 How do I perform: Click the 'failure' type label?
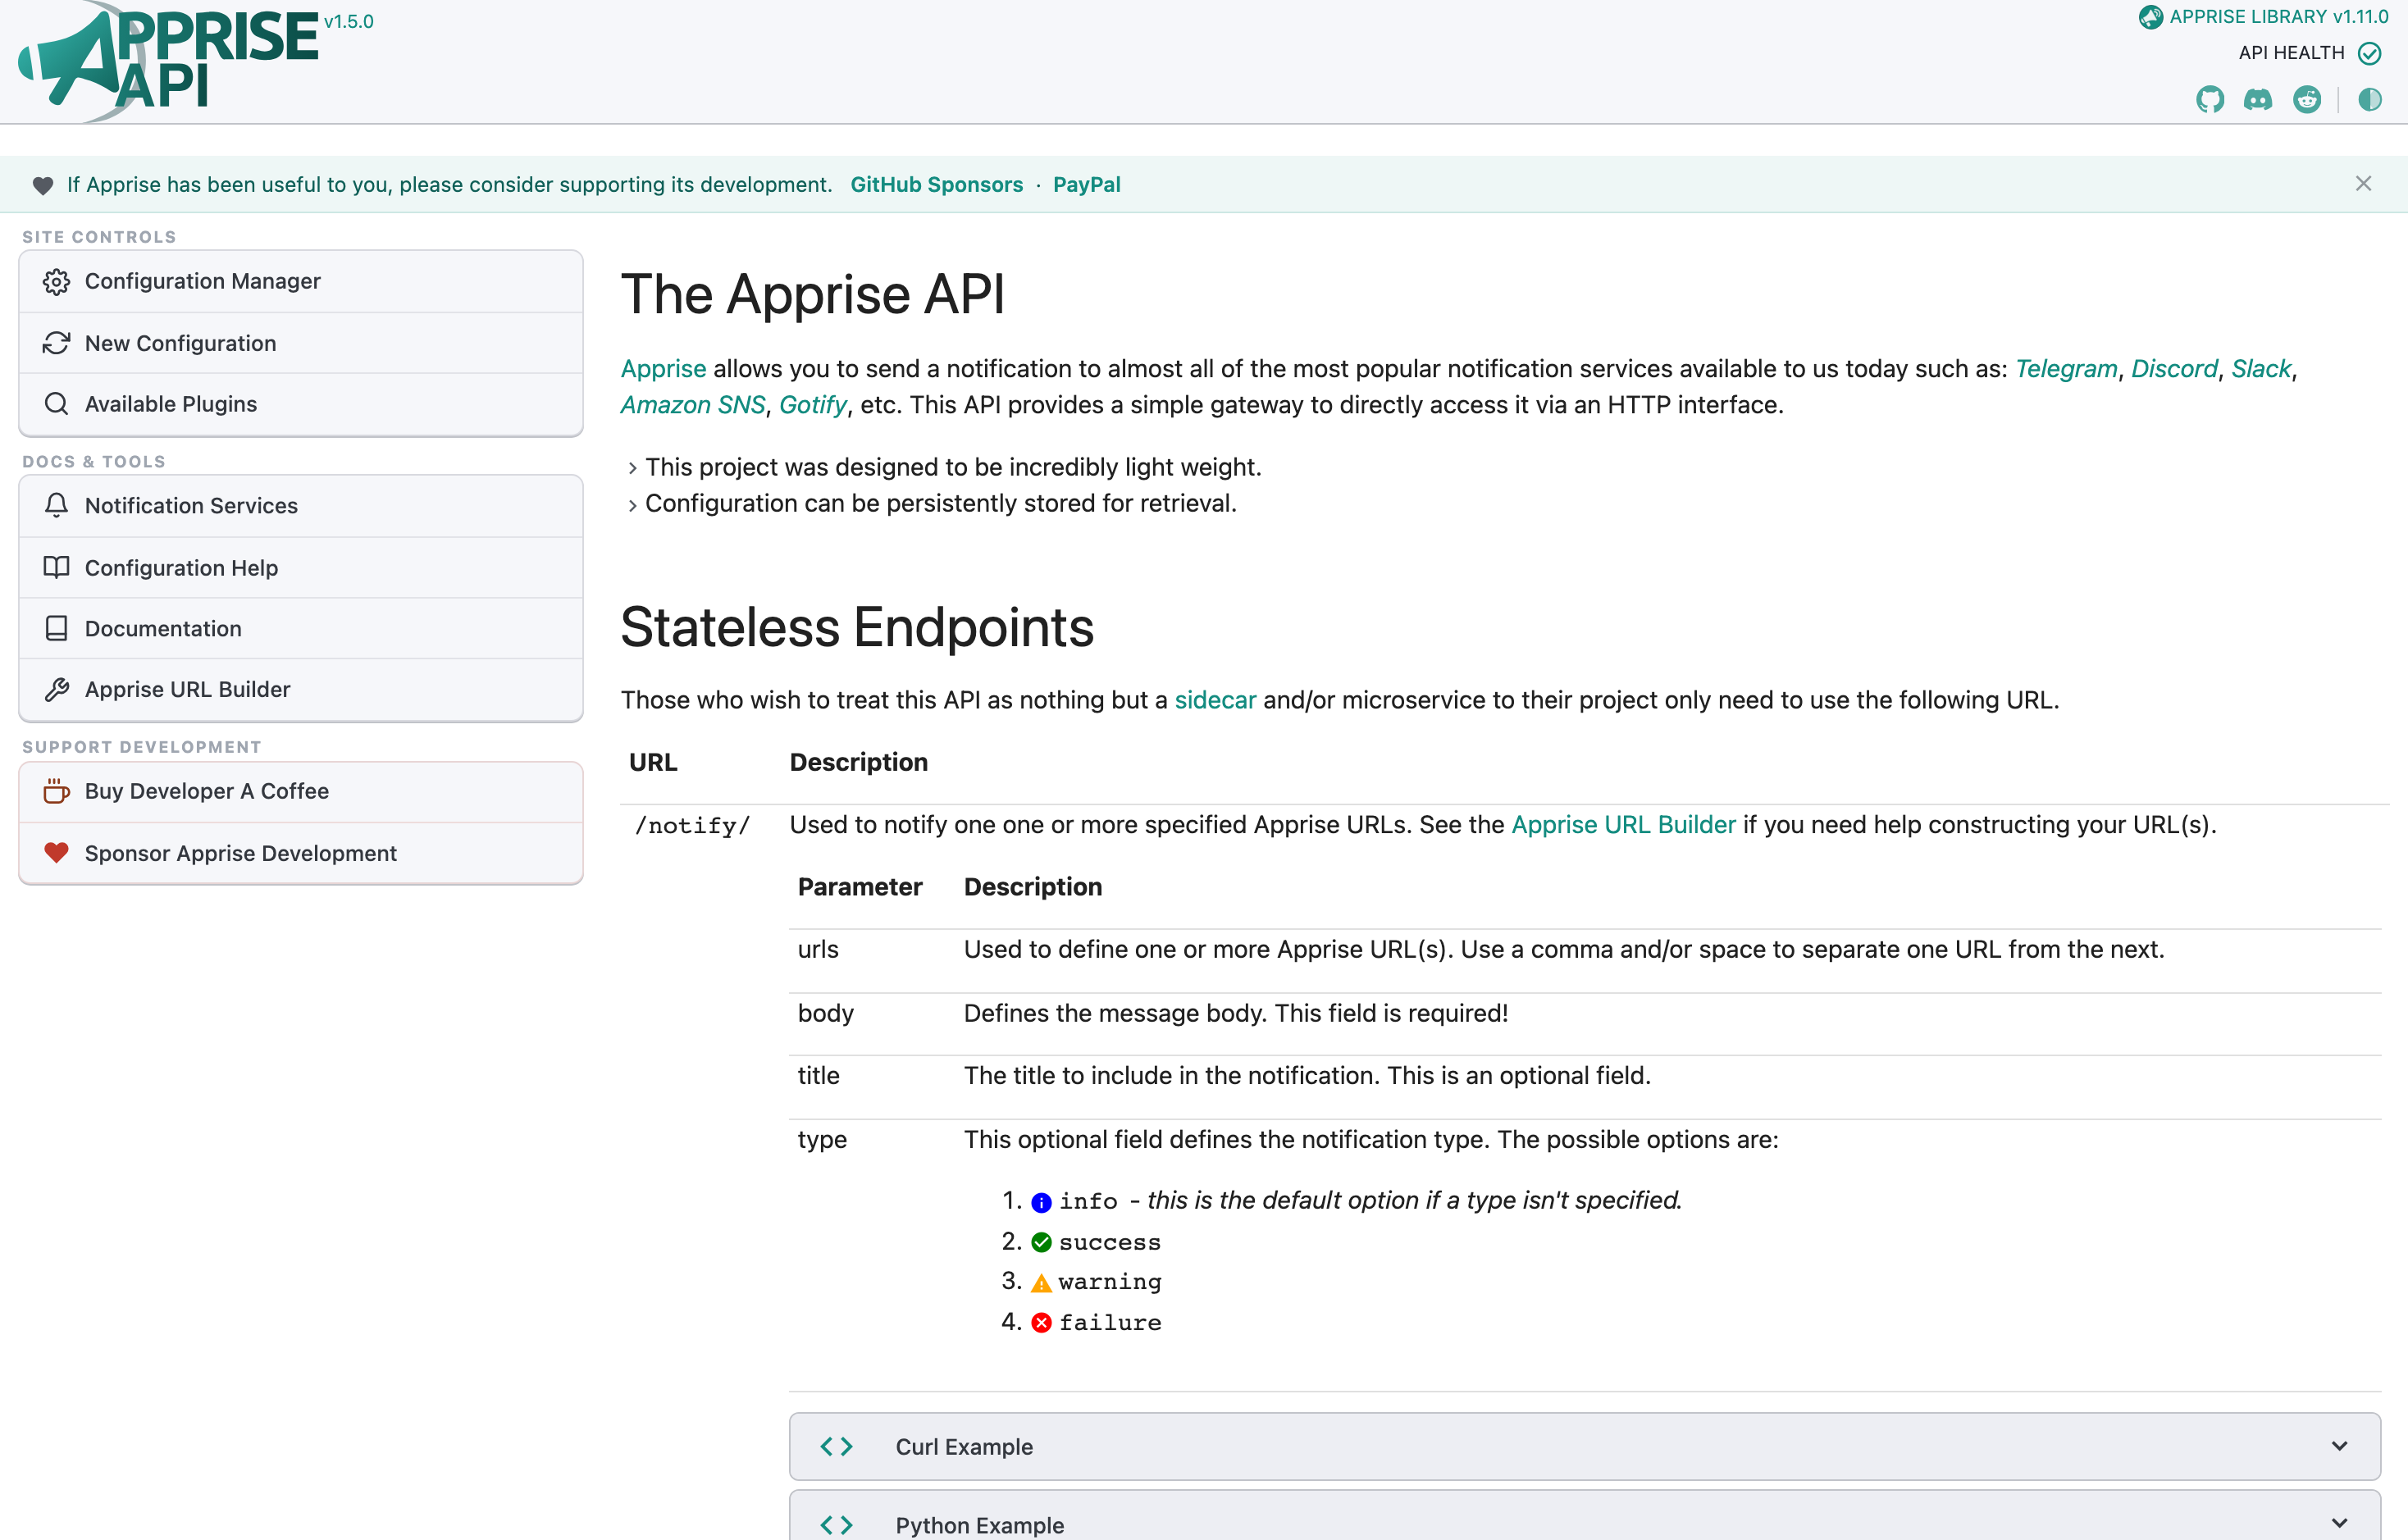point(1110,1323)
